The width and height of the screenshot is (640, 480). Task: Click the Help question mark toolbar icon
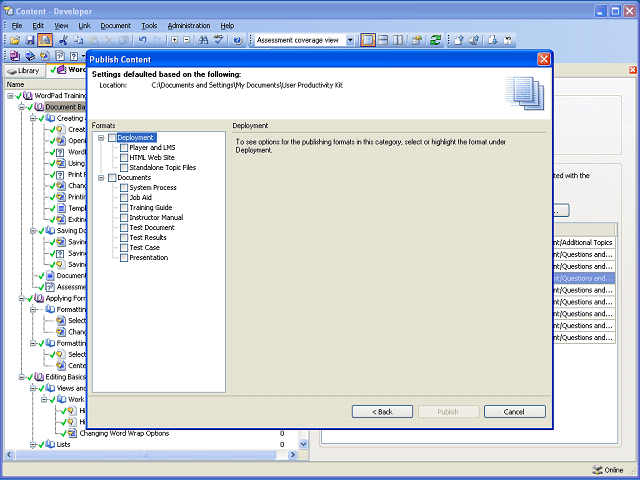[x=238, y=40]
